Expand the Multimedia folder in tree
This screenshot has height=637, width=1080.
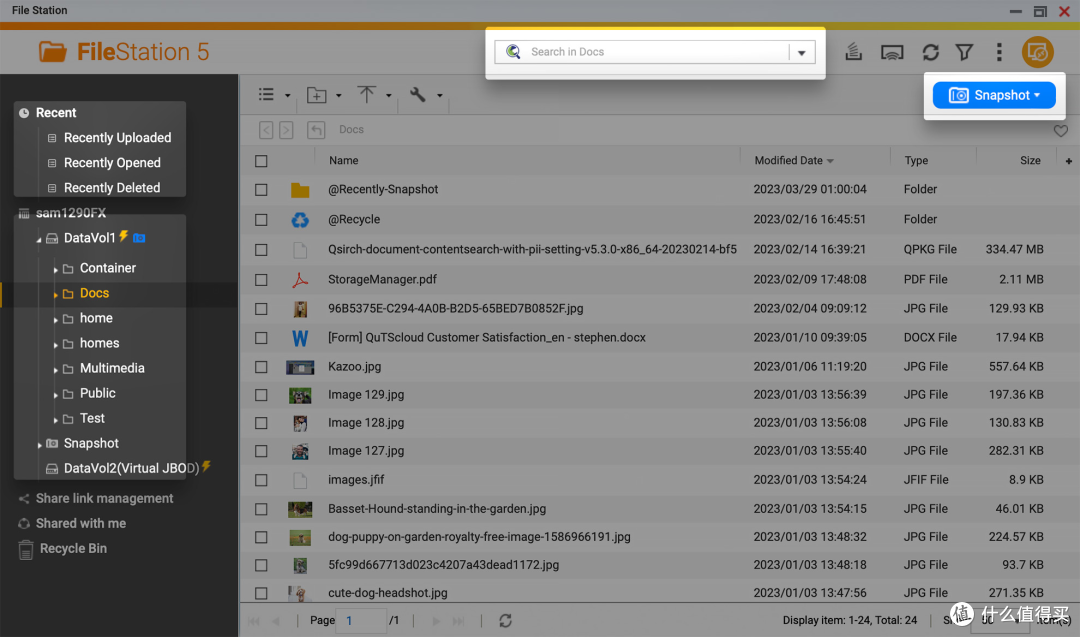[56, 369]
